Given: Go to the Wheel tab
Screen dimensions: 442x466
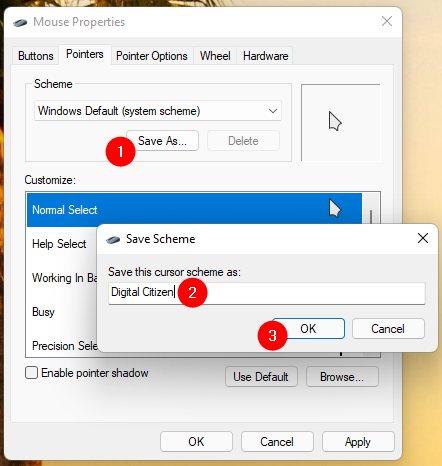Looking at the screenshot, I should (215, 56).
